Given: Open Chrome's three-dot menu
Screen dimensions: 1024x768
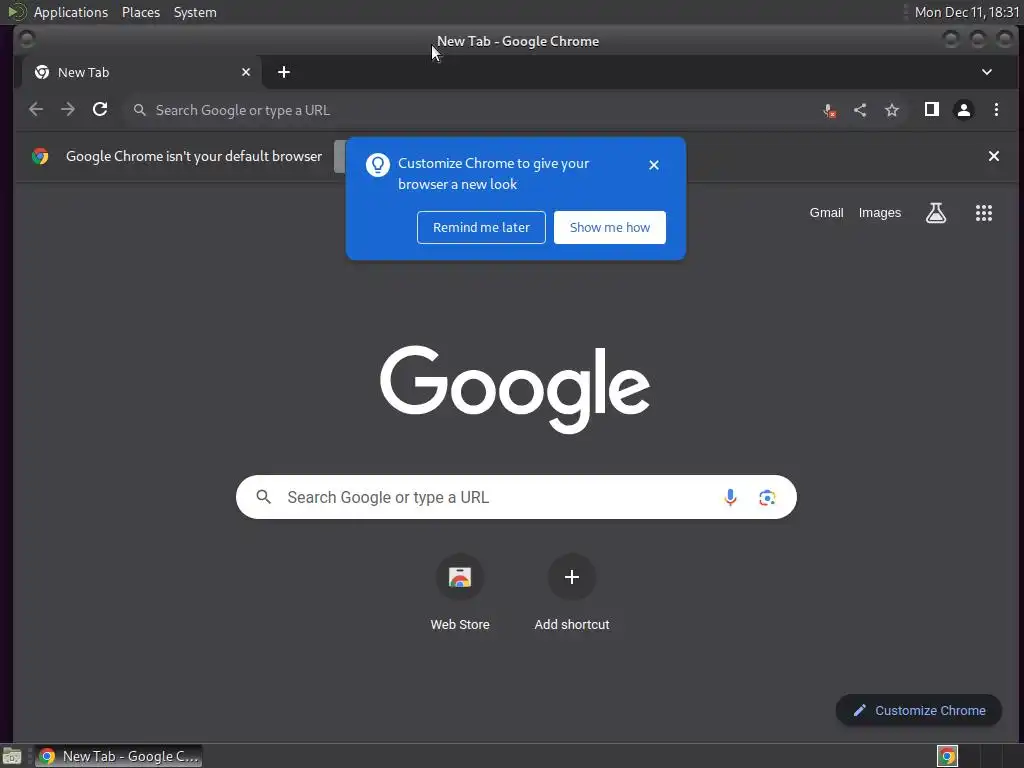Looking at the screenshot, I should pyautogui.click(x=997, y=110).
